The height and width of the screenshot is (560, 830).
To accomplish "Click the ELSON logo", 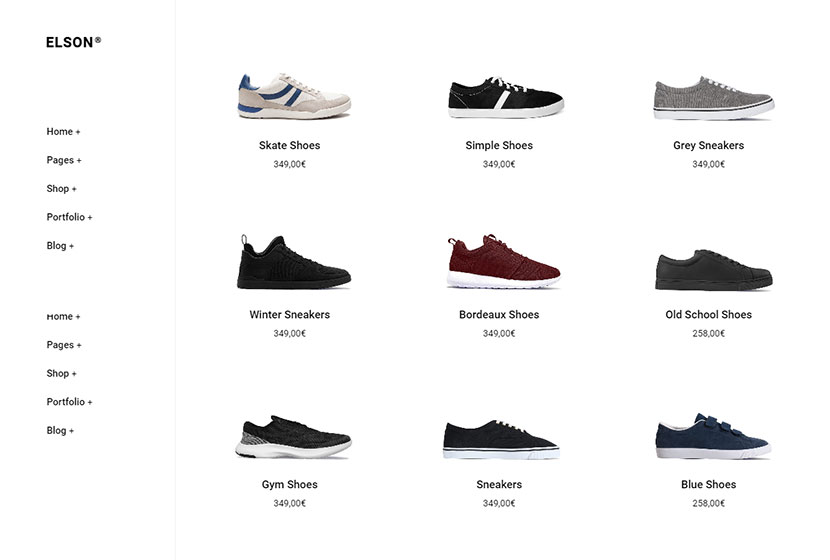I will click(73, 42).
